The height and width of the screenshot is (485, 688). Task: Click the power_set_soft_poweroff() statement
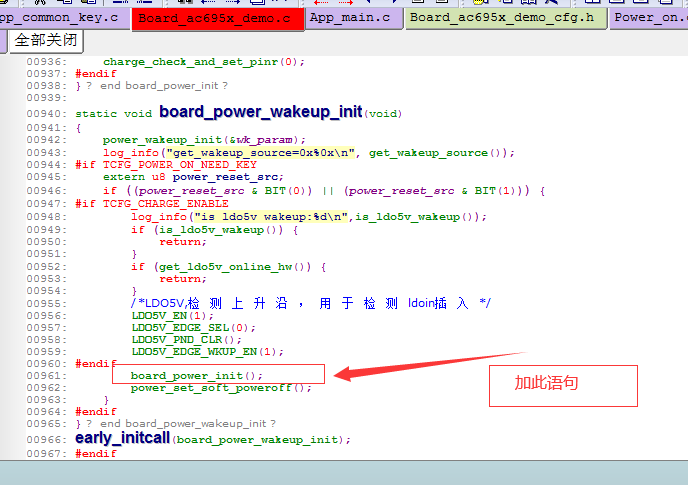(x=221, y=388)
